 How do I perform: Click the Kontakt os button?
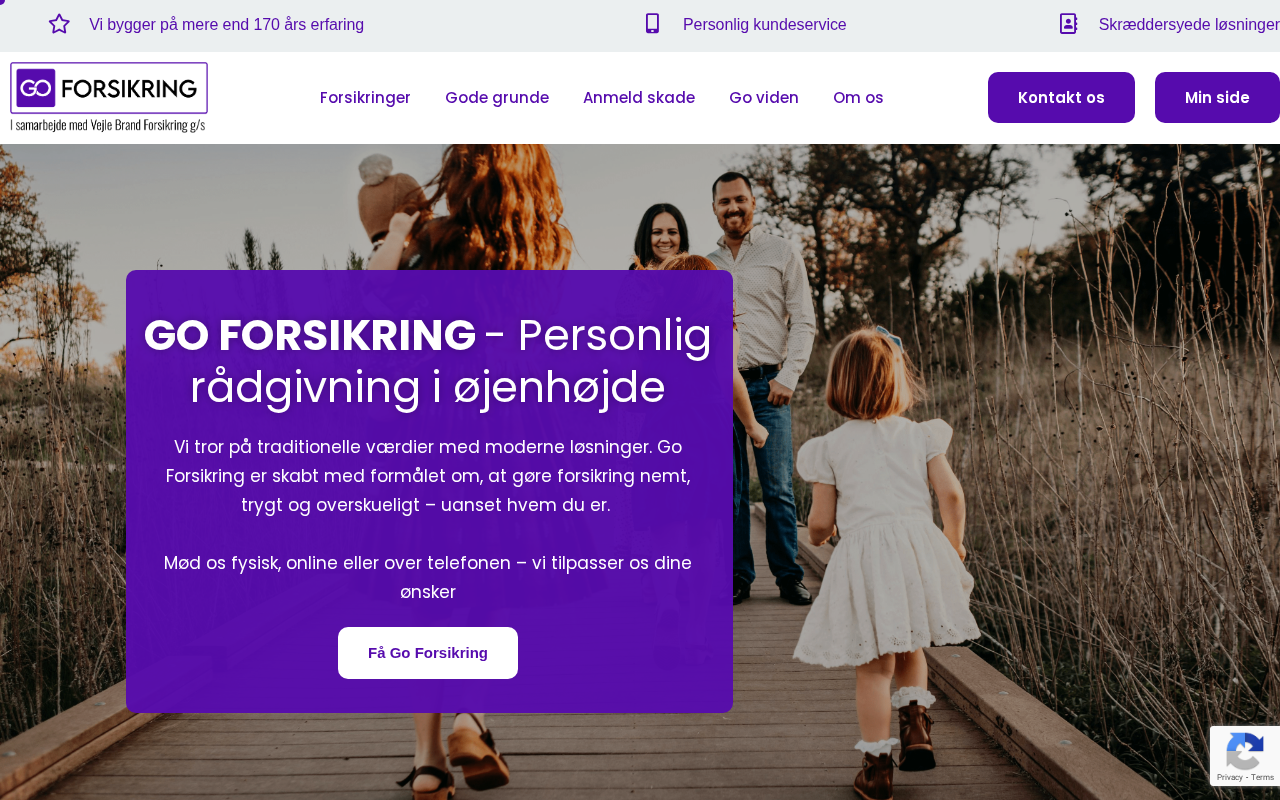click(1061, 97)
